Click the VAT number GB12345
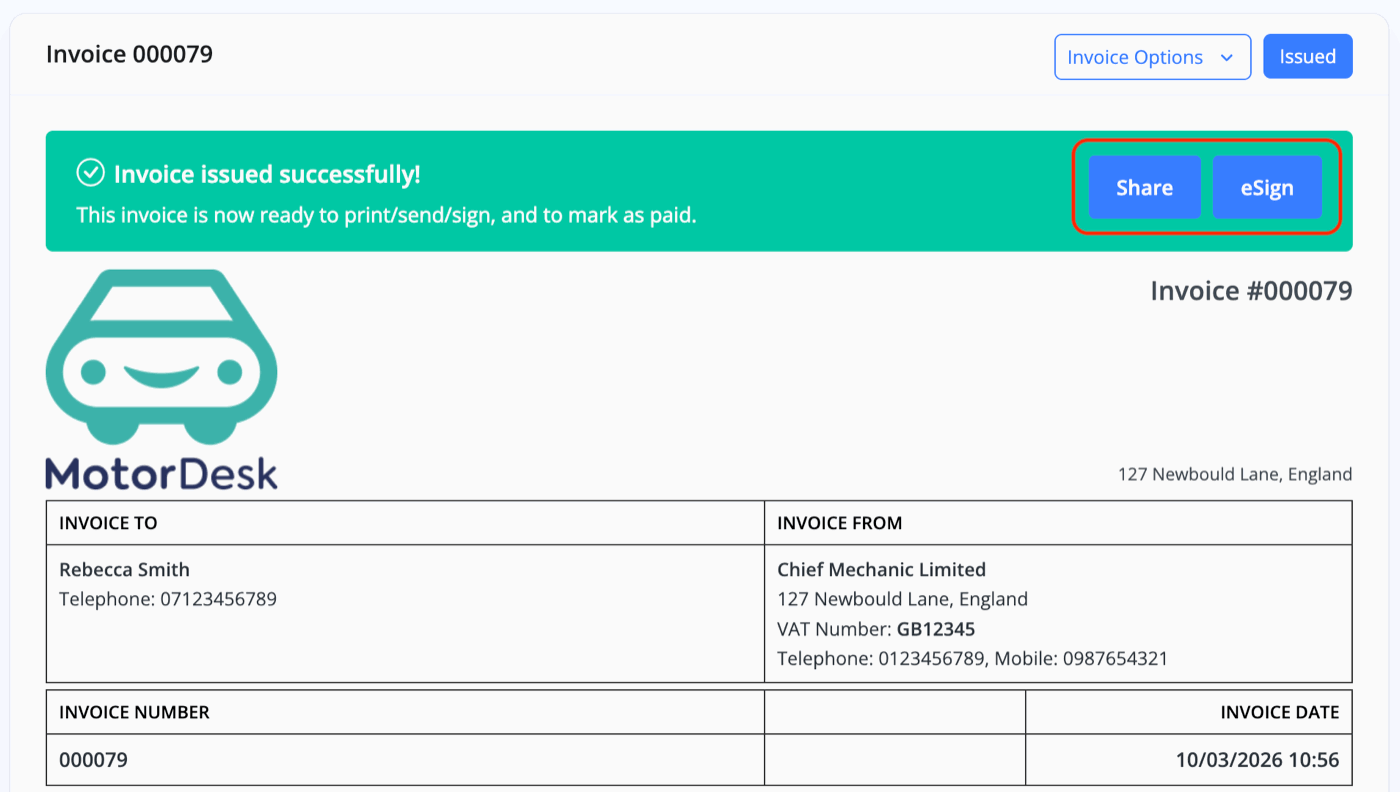 click(935, 630)
